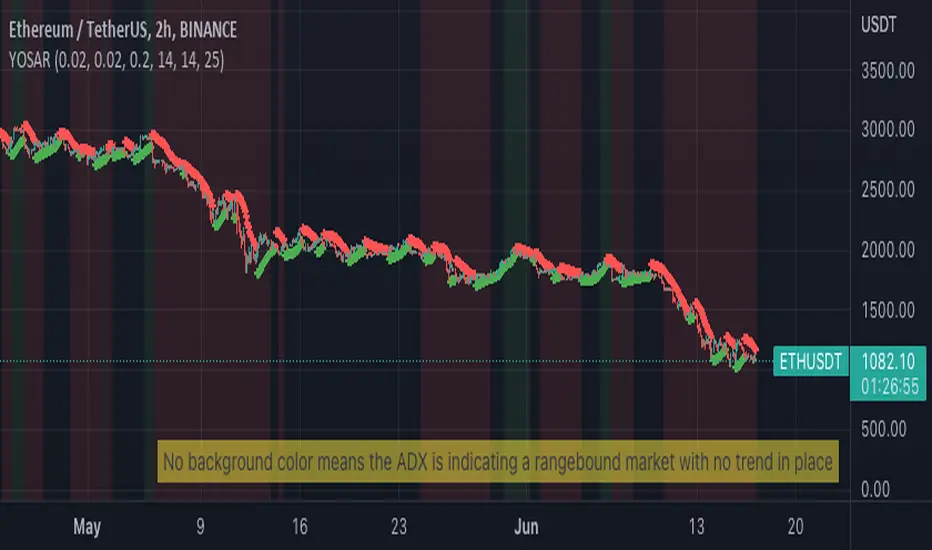
Task: Click the yellow ADX rangebound note box
Action: (498, 461)
